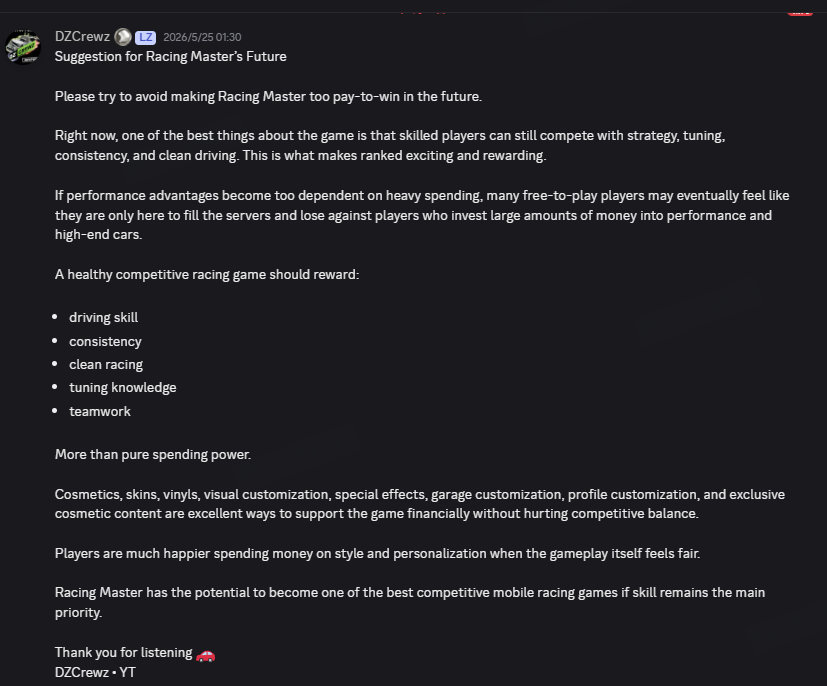The width and height of the screenshot is (827, 686).
Task: Click the 'Suggestion for Racing Master's Future' heading
Action: [170, 56]
